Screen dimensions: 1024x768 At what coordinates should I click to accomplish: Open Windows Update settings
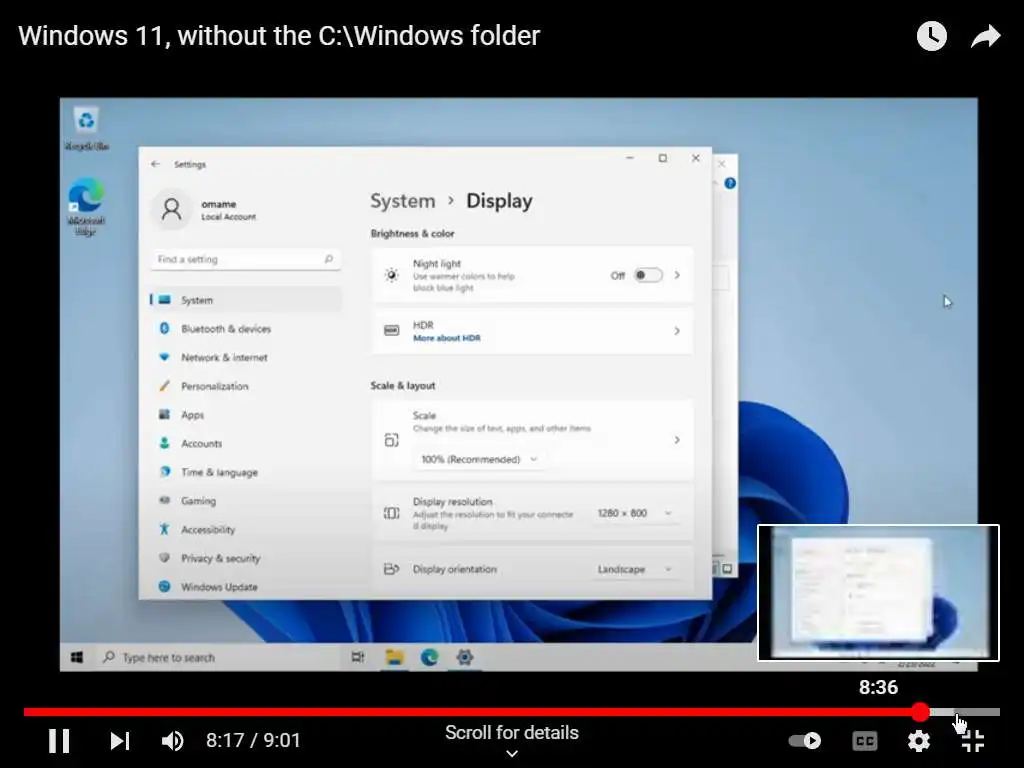(246, 586)
